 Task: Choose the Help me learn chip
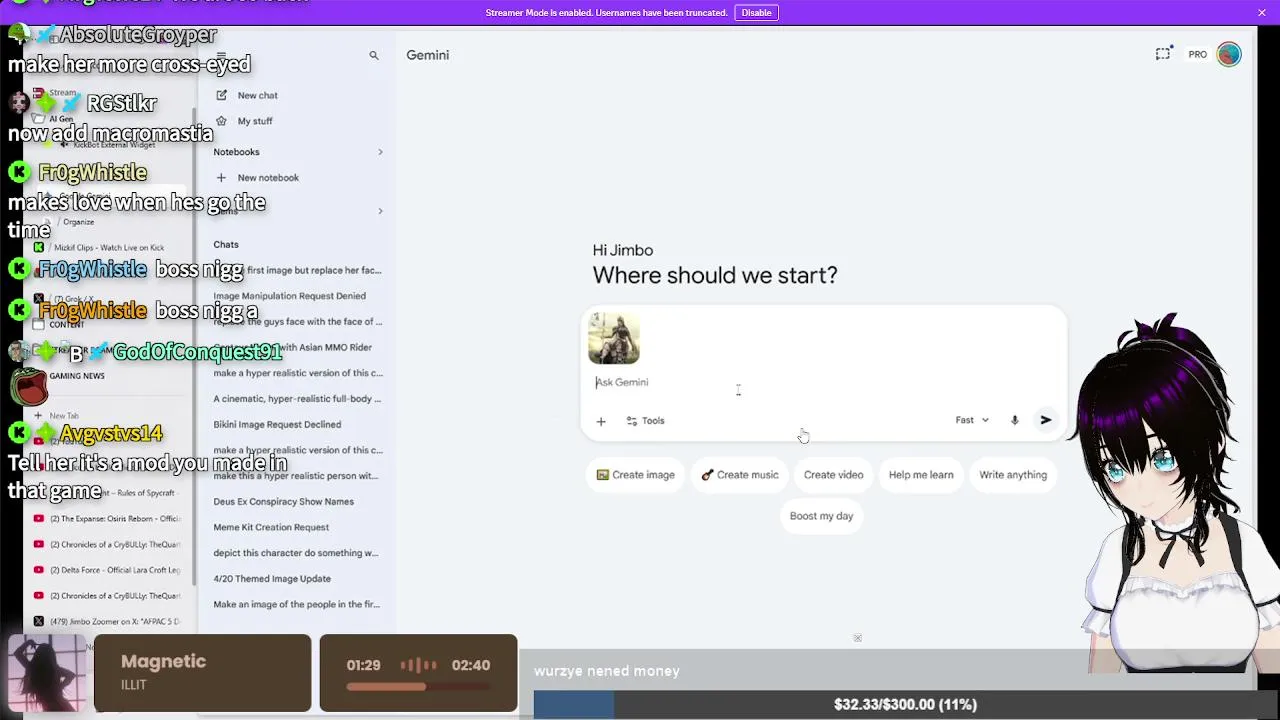click(921, 475)
